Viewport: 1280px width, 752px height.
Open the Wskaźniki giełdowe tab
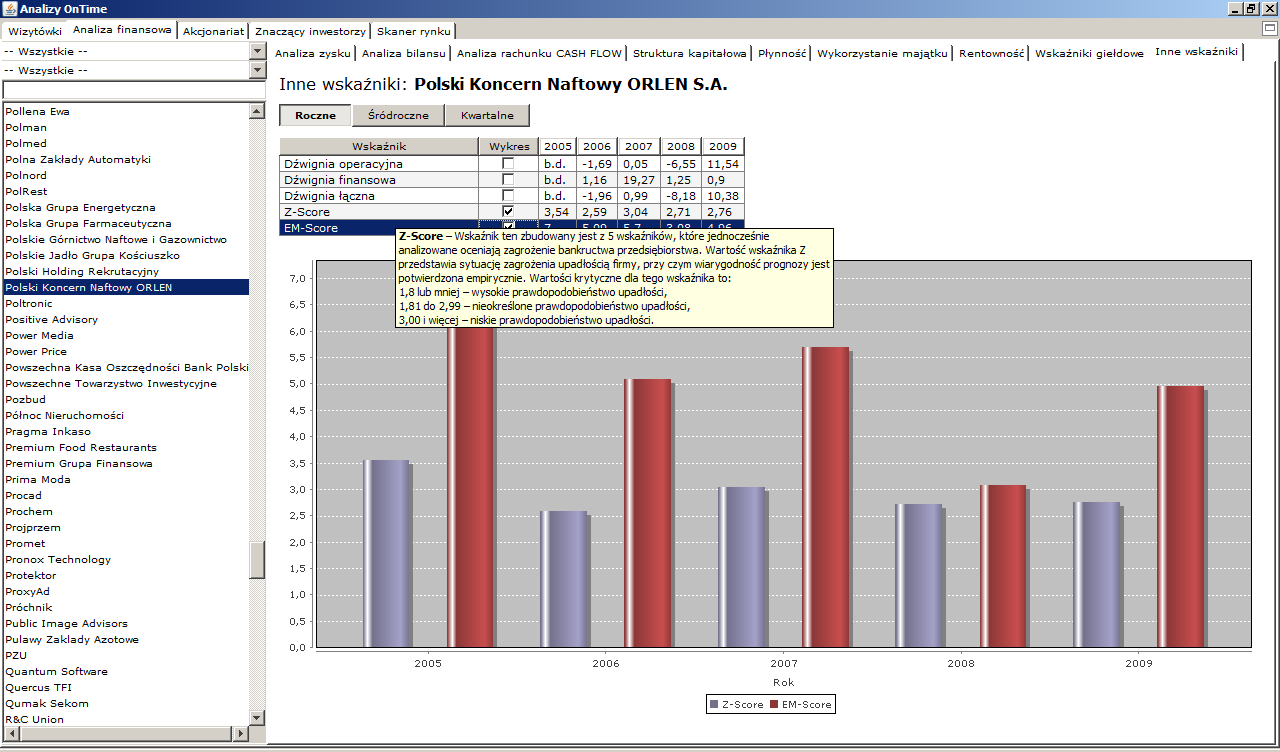(x=1089, y=54)
